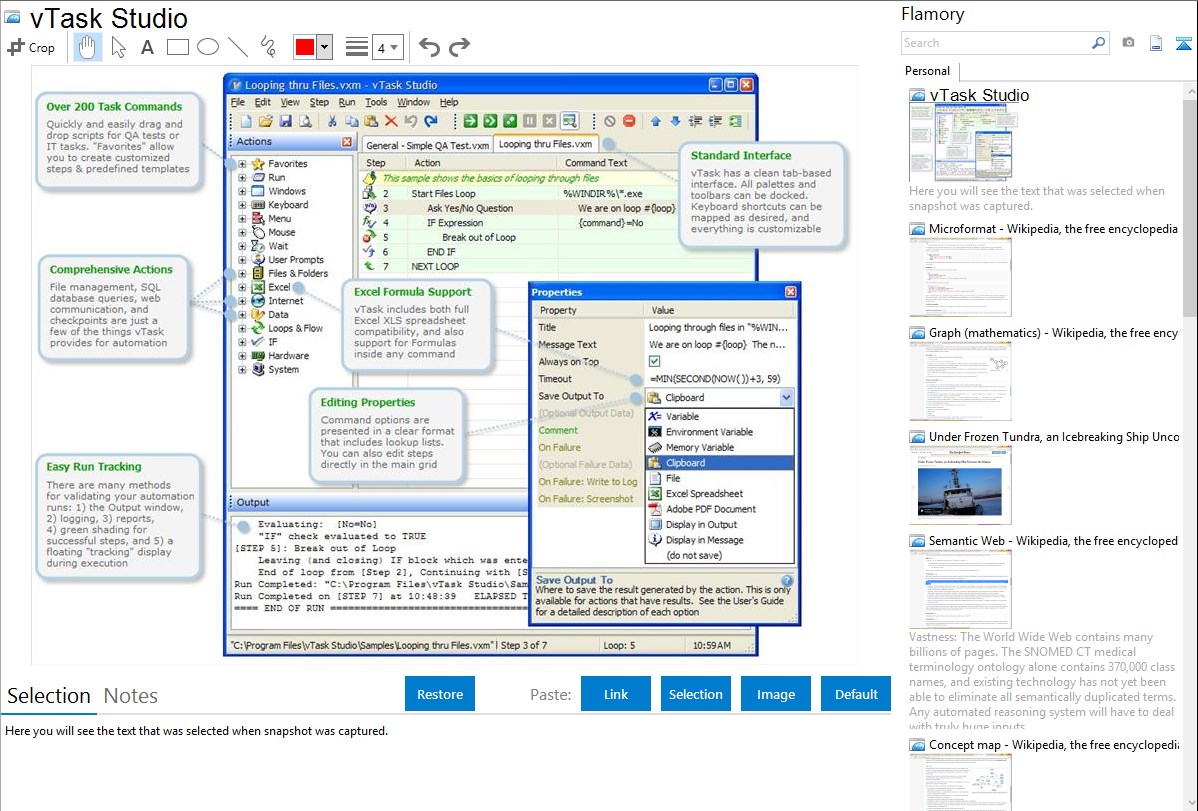Activate the hand pan tool

point(87,47)
